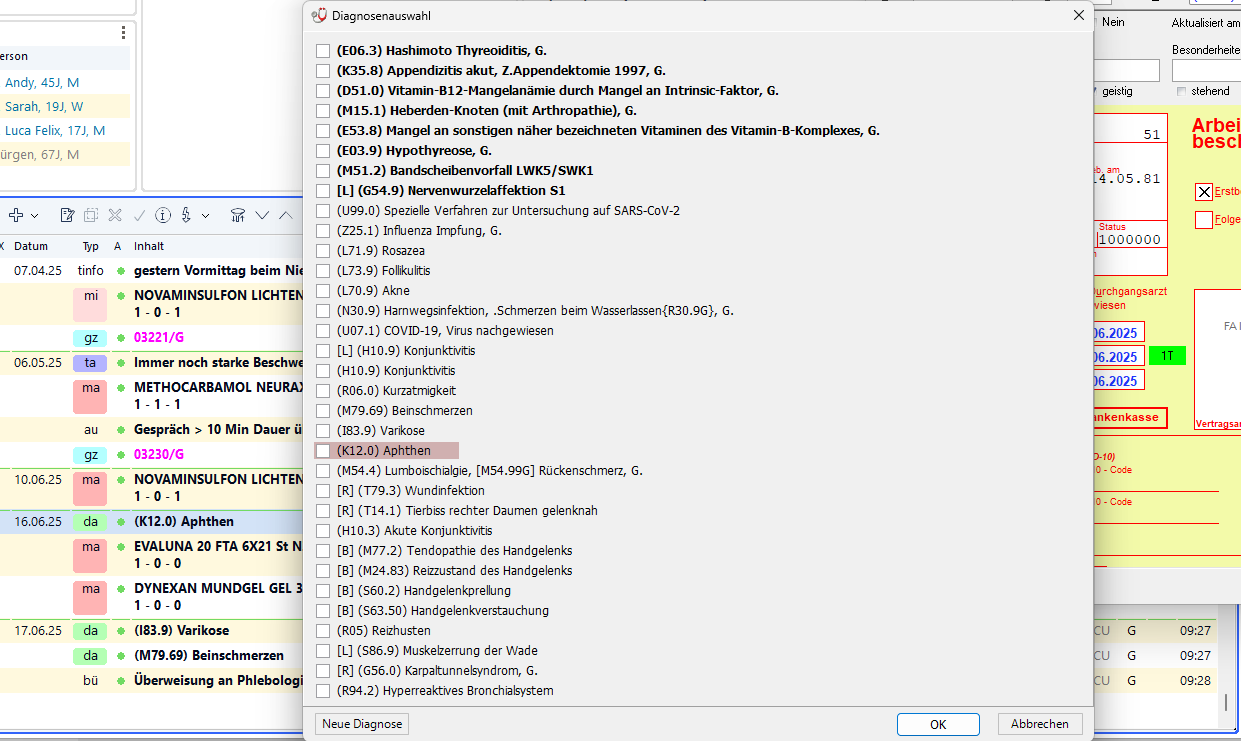Close the Diagnosenauswahl dialog
The height and width of the screenshot is (741, 1241).
(x=1078, y=15)
